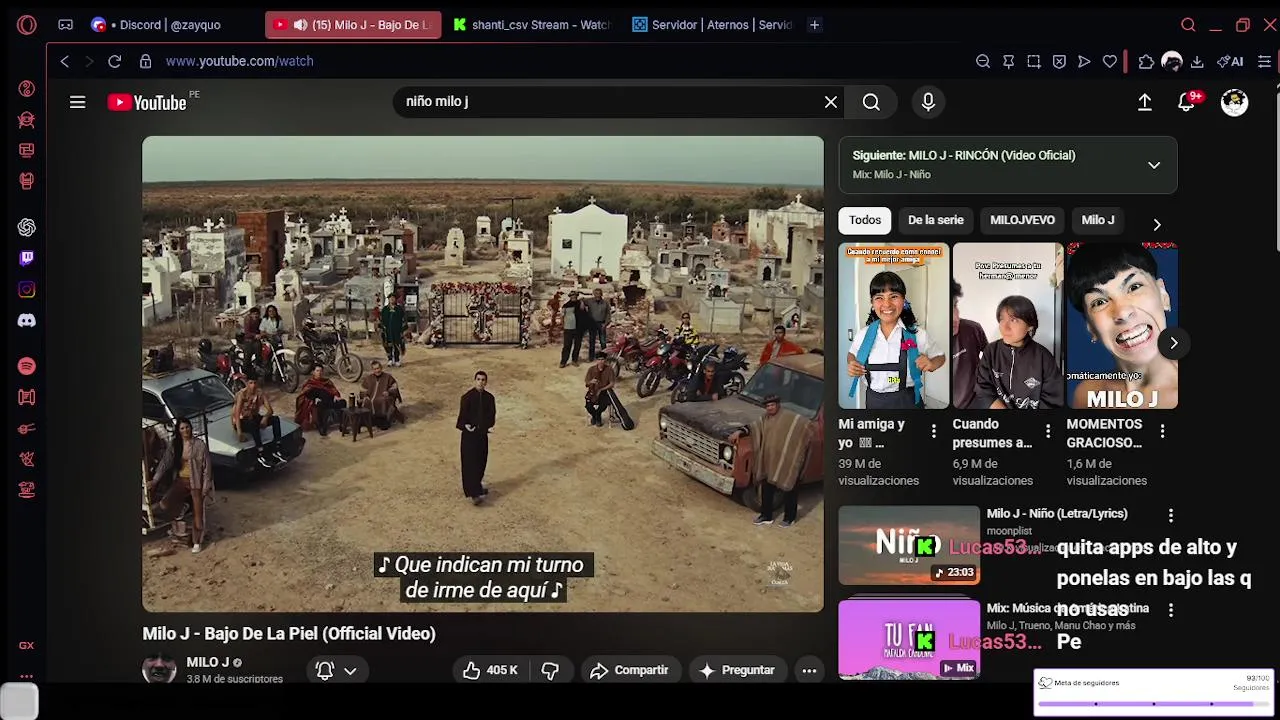Open the YouTube account avatar menu
Image resolution: width=1280 pixels, height=720 pixels.
1235,102
